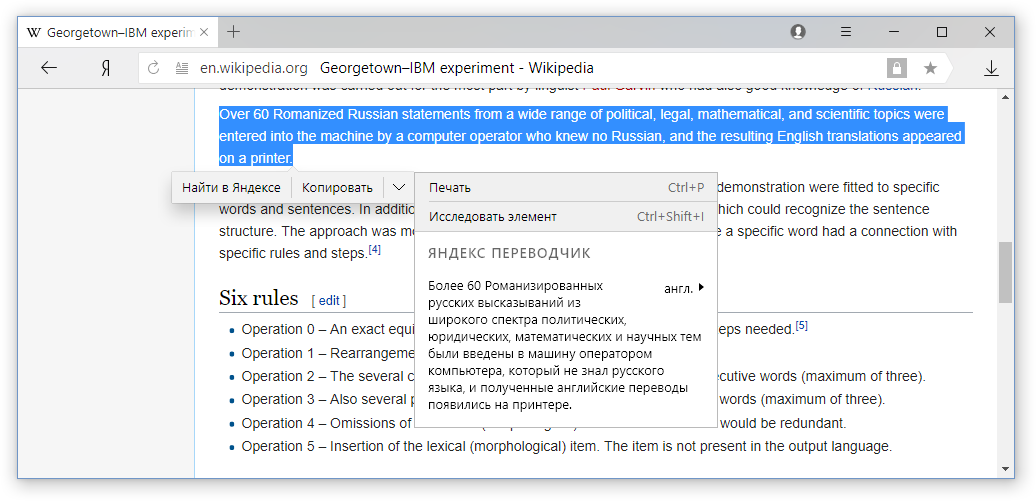Click Найти в Яндексе button
The image size is (1036, 501).
tap(231, 187)
